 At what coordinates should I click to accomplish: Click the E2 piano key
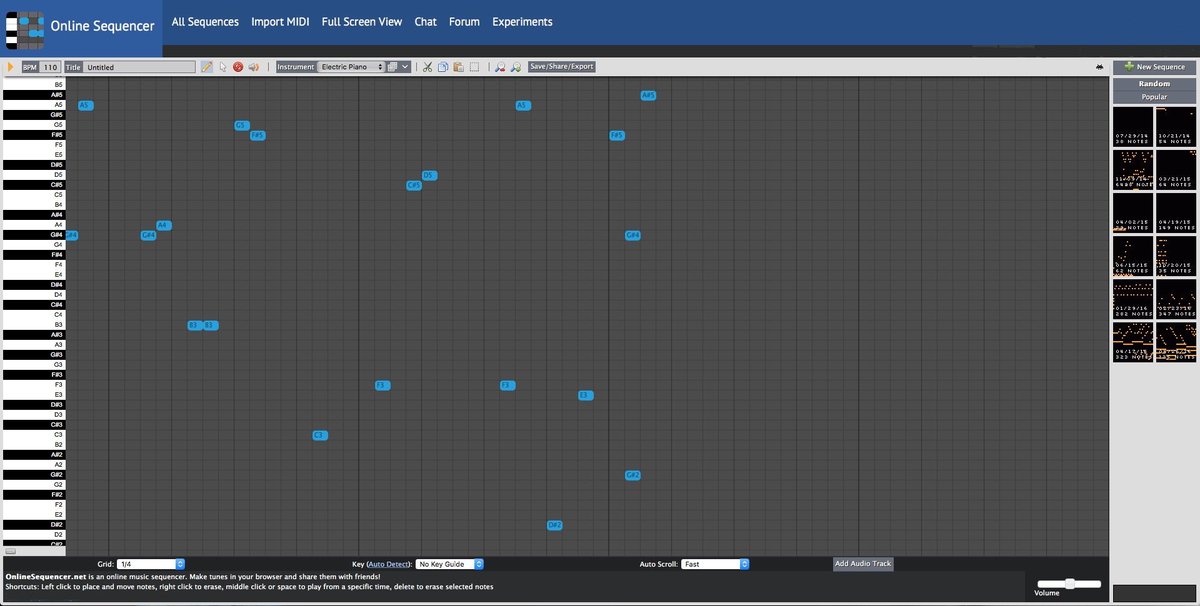(x=35, y=515)
